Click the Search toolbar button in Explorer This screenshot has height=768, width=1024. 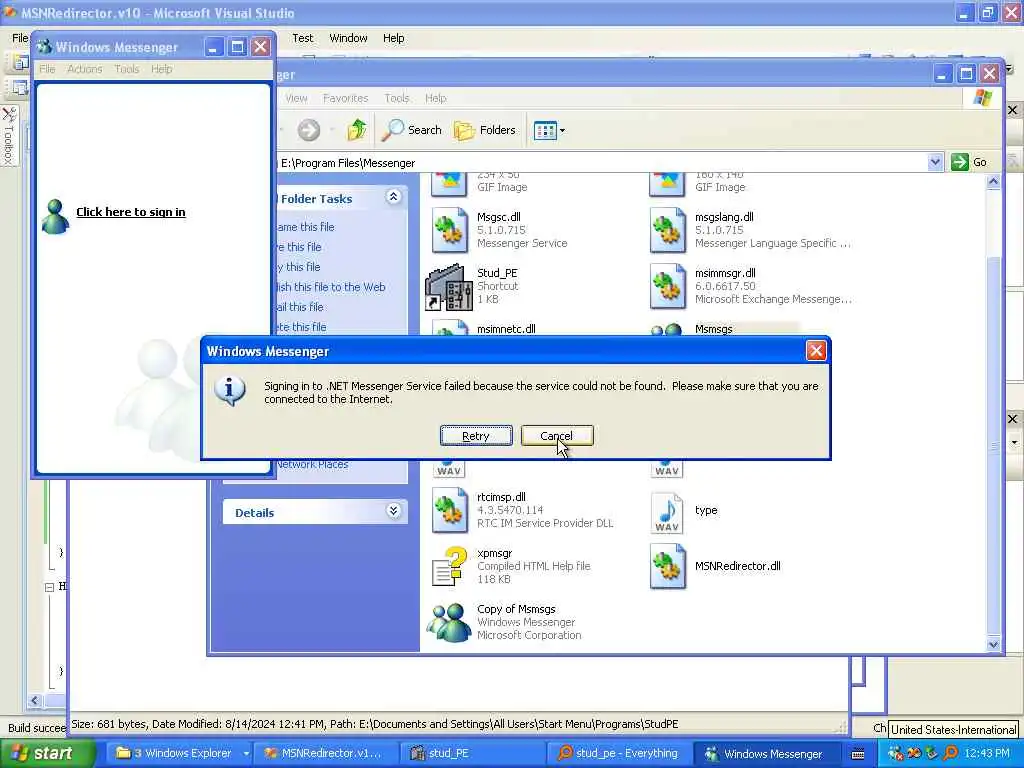(x=412, y=130)
